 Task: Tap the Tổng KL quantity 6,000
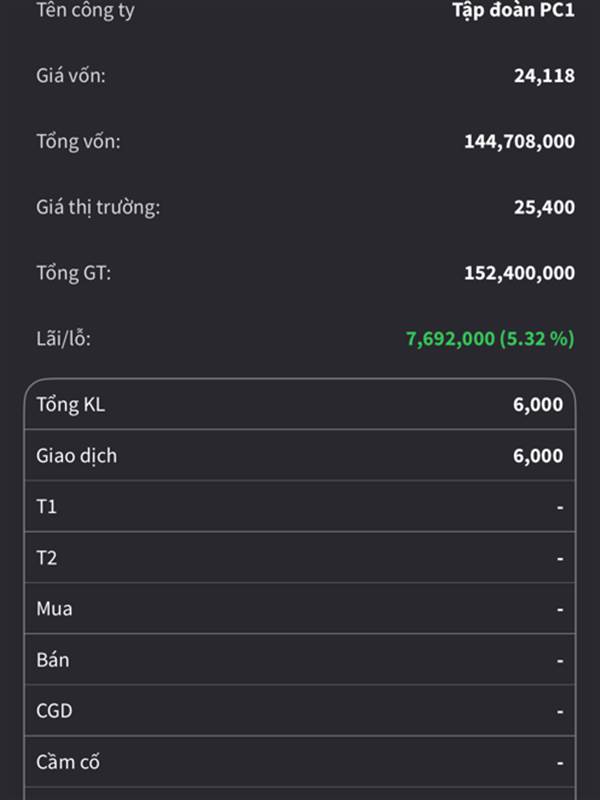(540, 405)
